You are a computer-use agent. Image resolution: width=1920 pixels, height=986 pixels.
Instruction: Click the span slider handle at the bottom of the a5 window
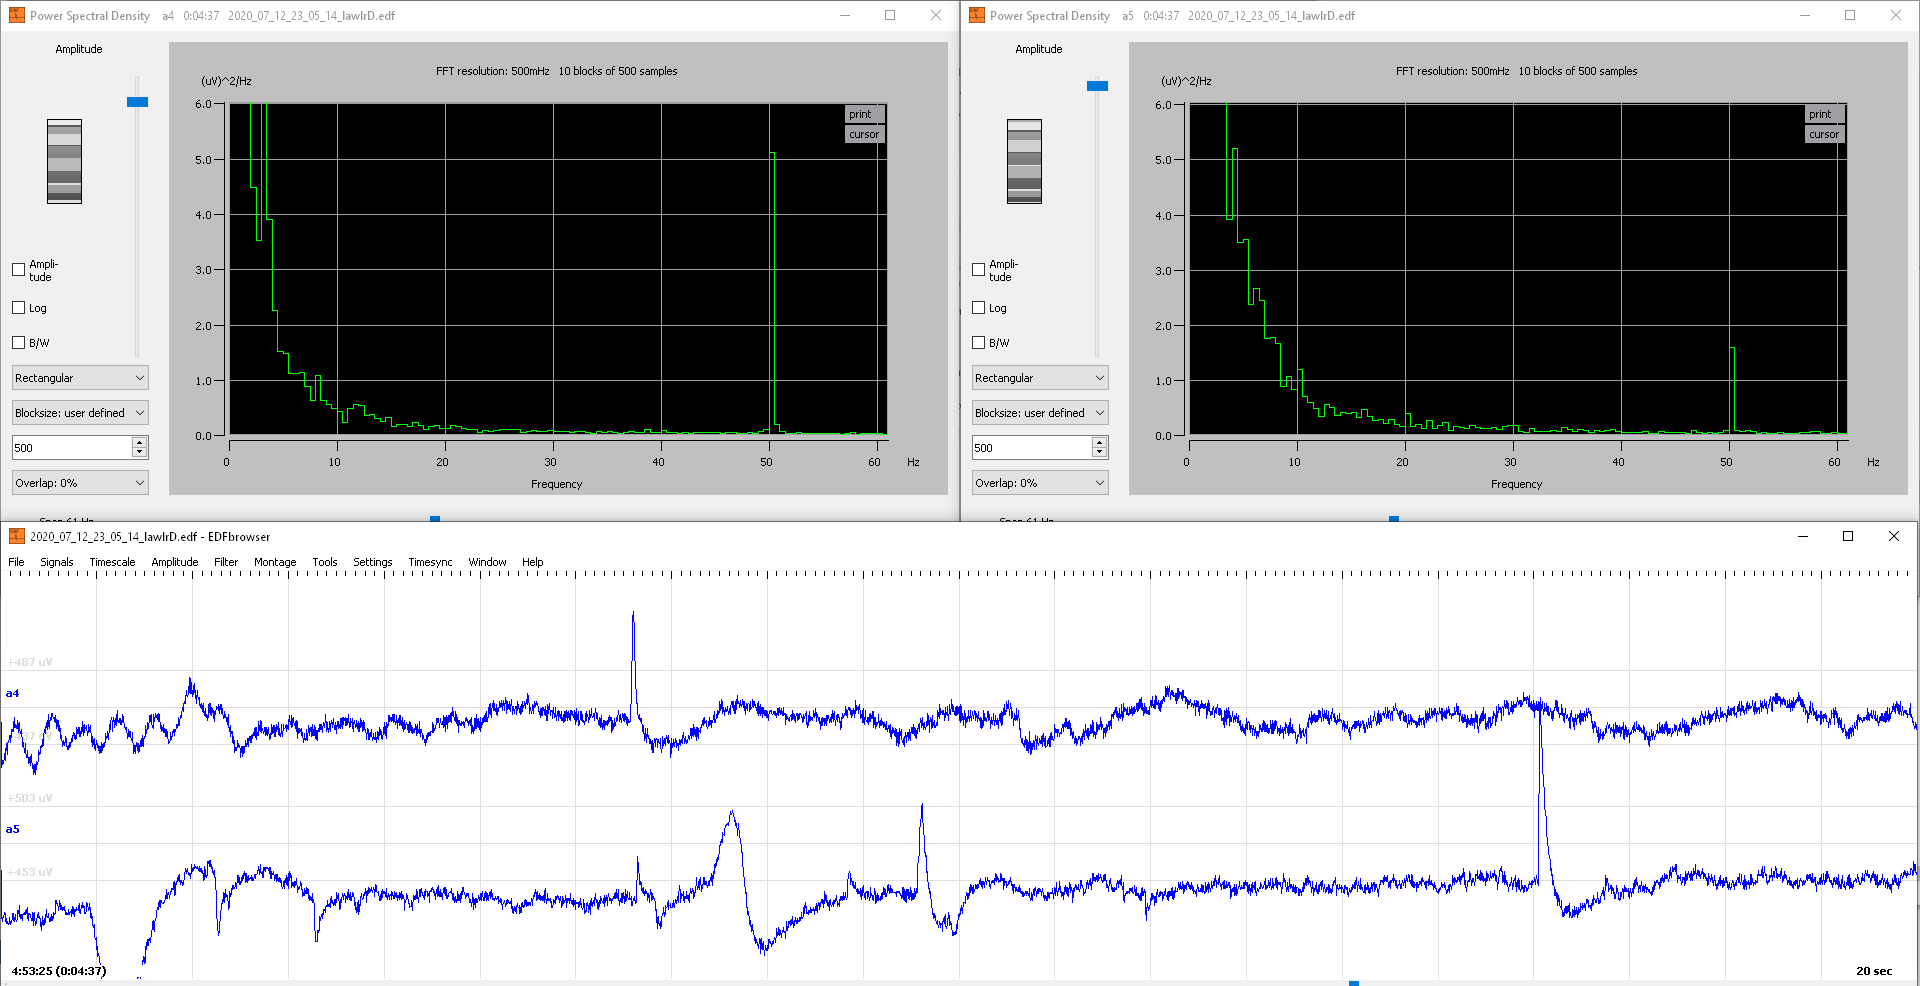pos(1394,519)
